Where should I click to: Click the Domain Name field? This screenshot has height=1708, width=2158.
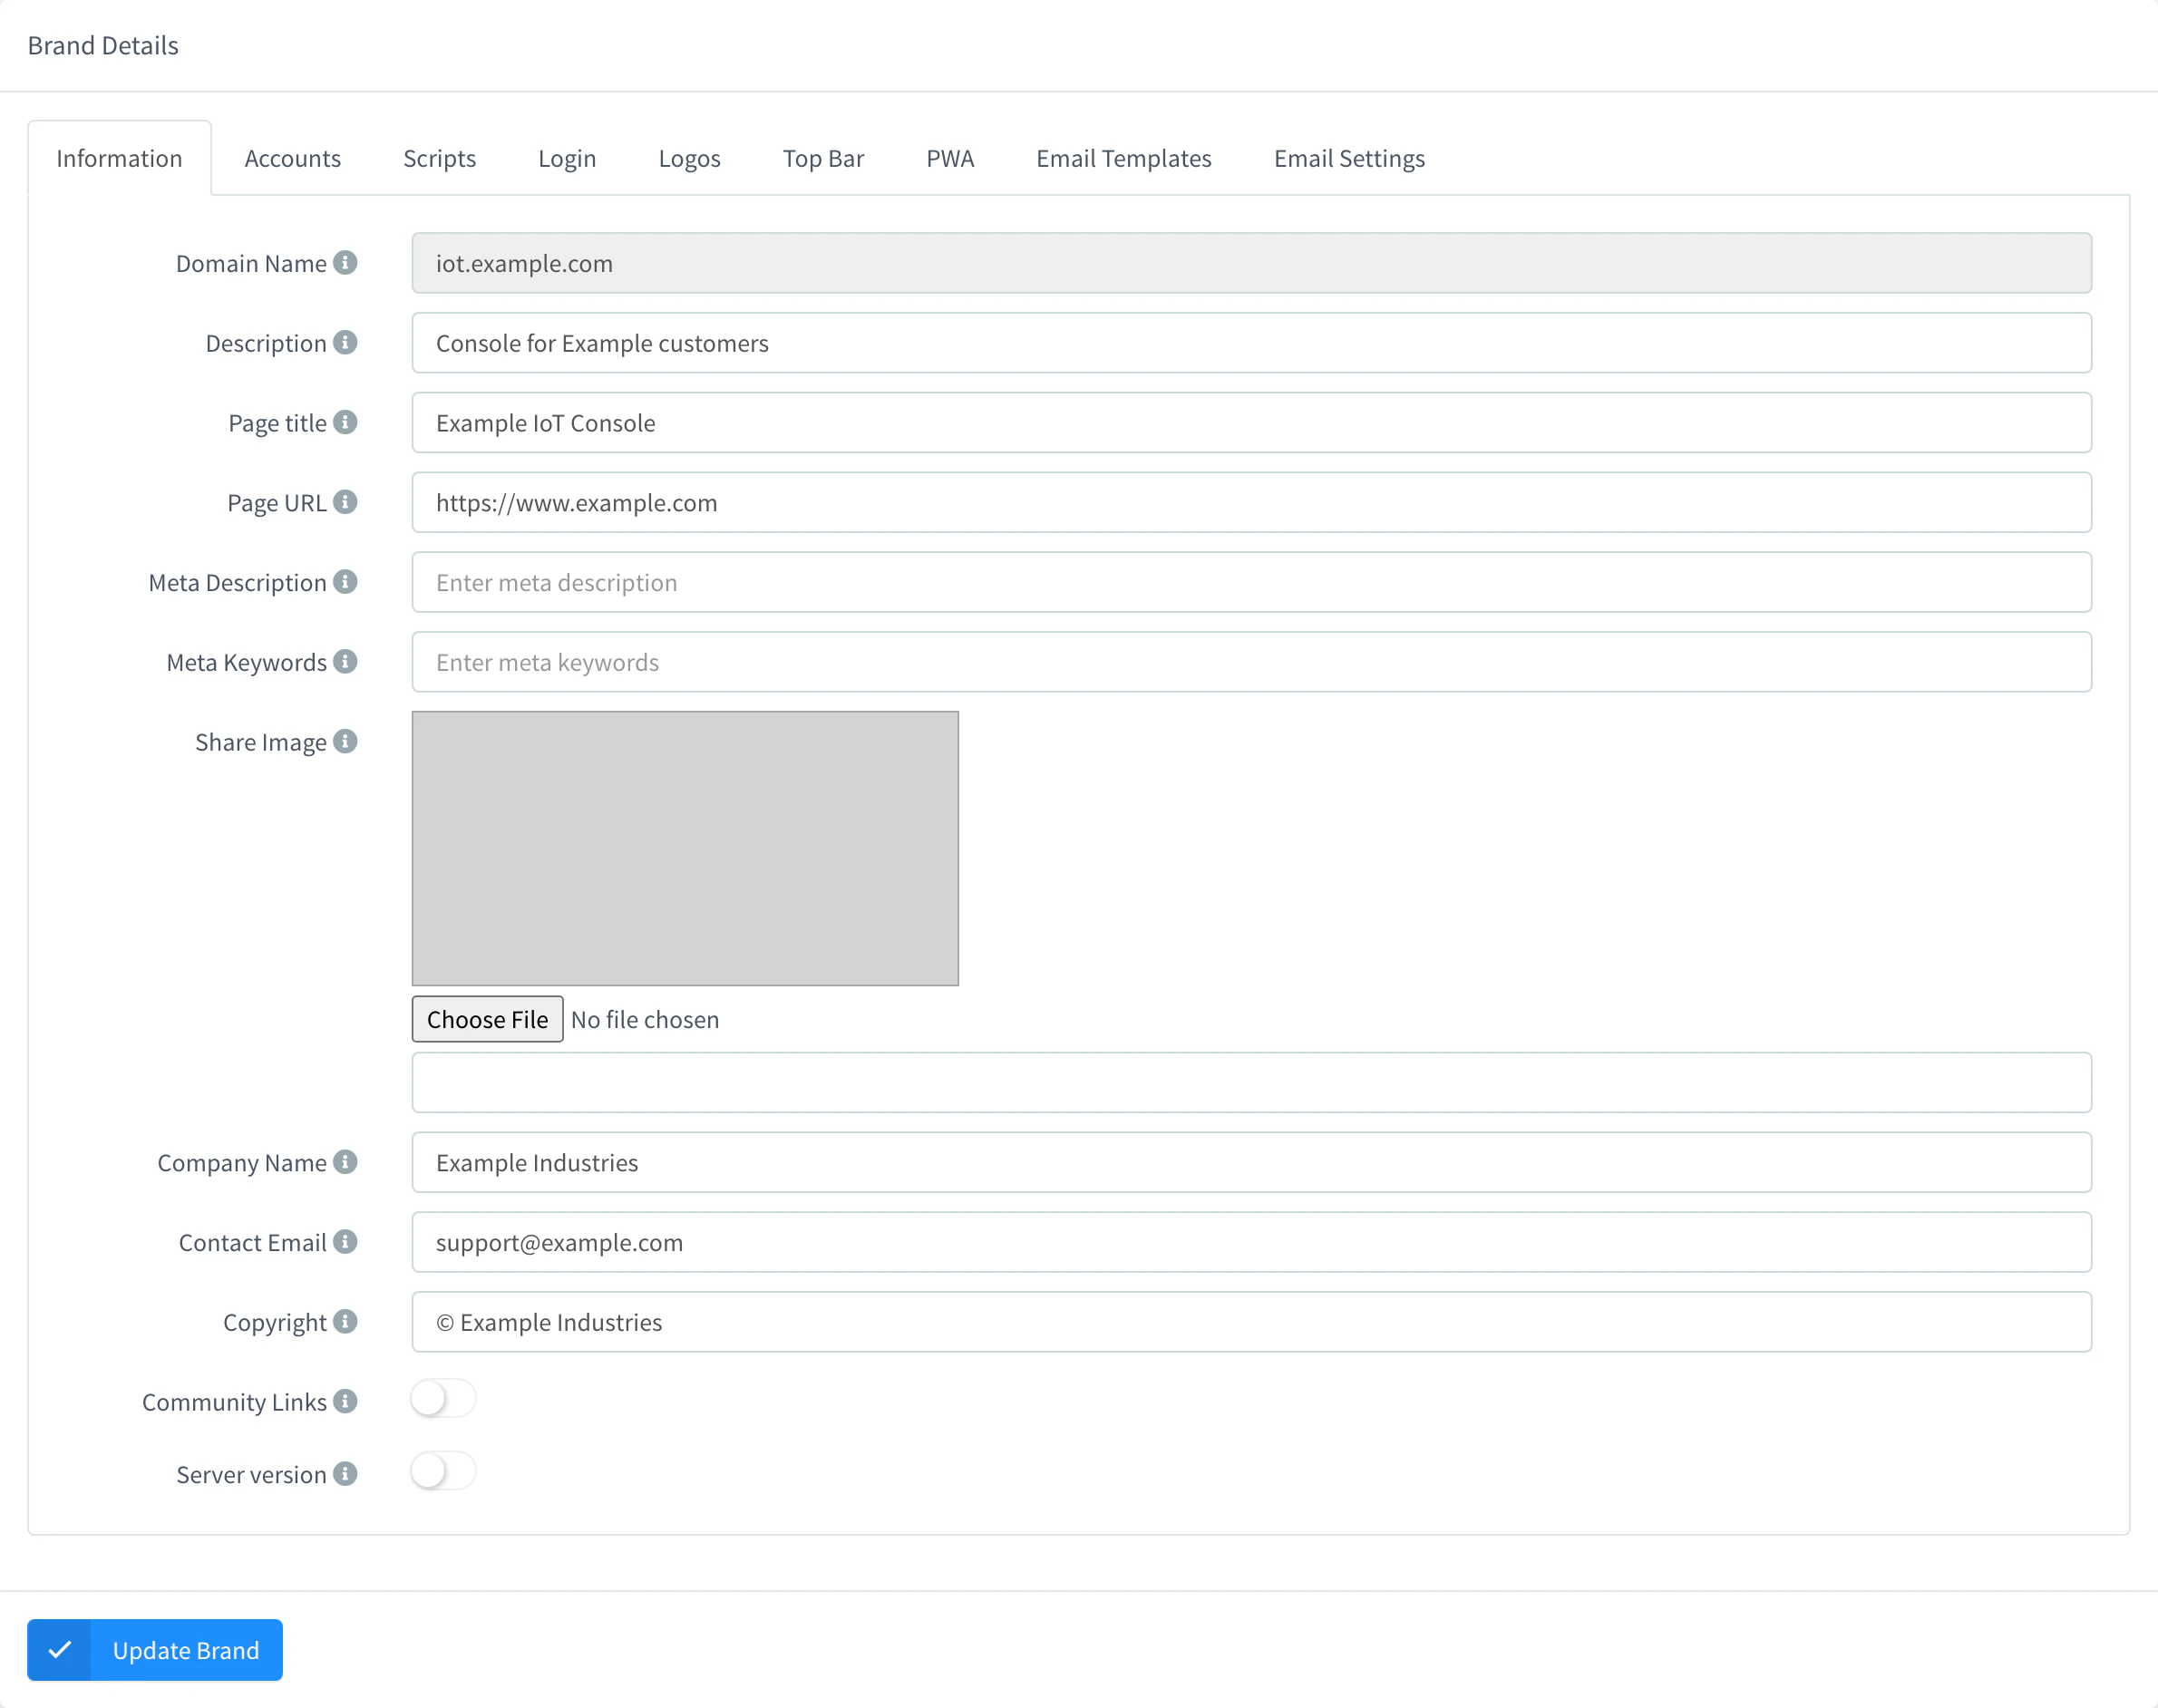[x=1251, y=263]
